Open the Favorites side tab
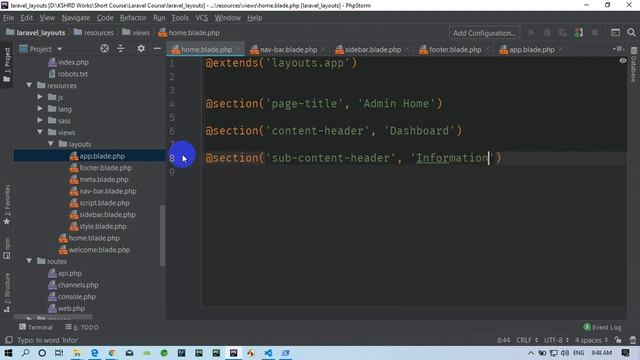This screenshot has height=360, width=640. [x=7, y=204]
